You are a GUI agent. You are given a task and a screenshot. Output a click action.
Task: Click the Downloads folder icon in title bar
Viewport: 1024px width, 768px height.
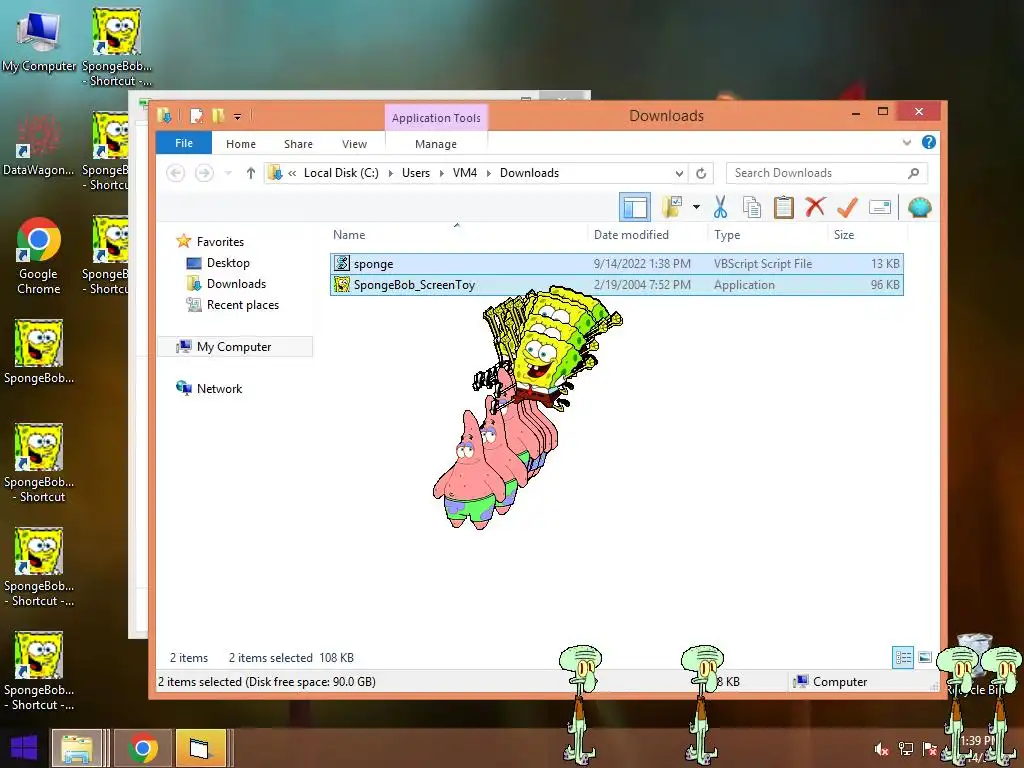(164, 116)
